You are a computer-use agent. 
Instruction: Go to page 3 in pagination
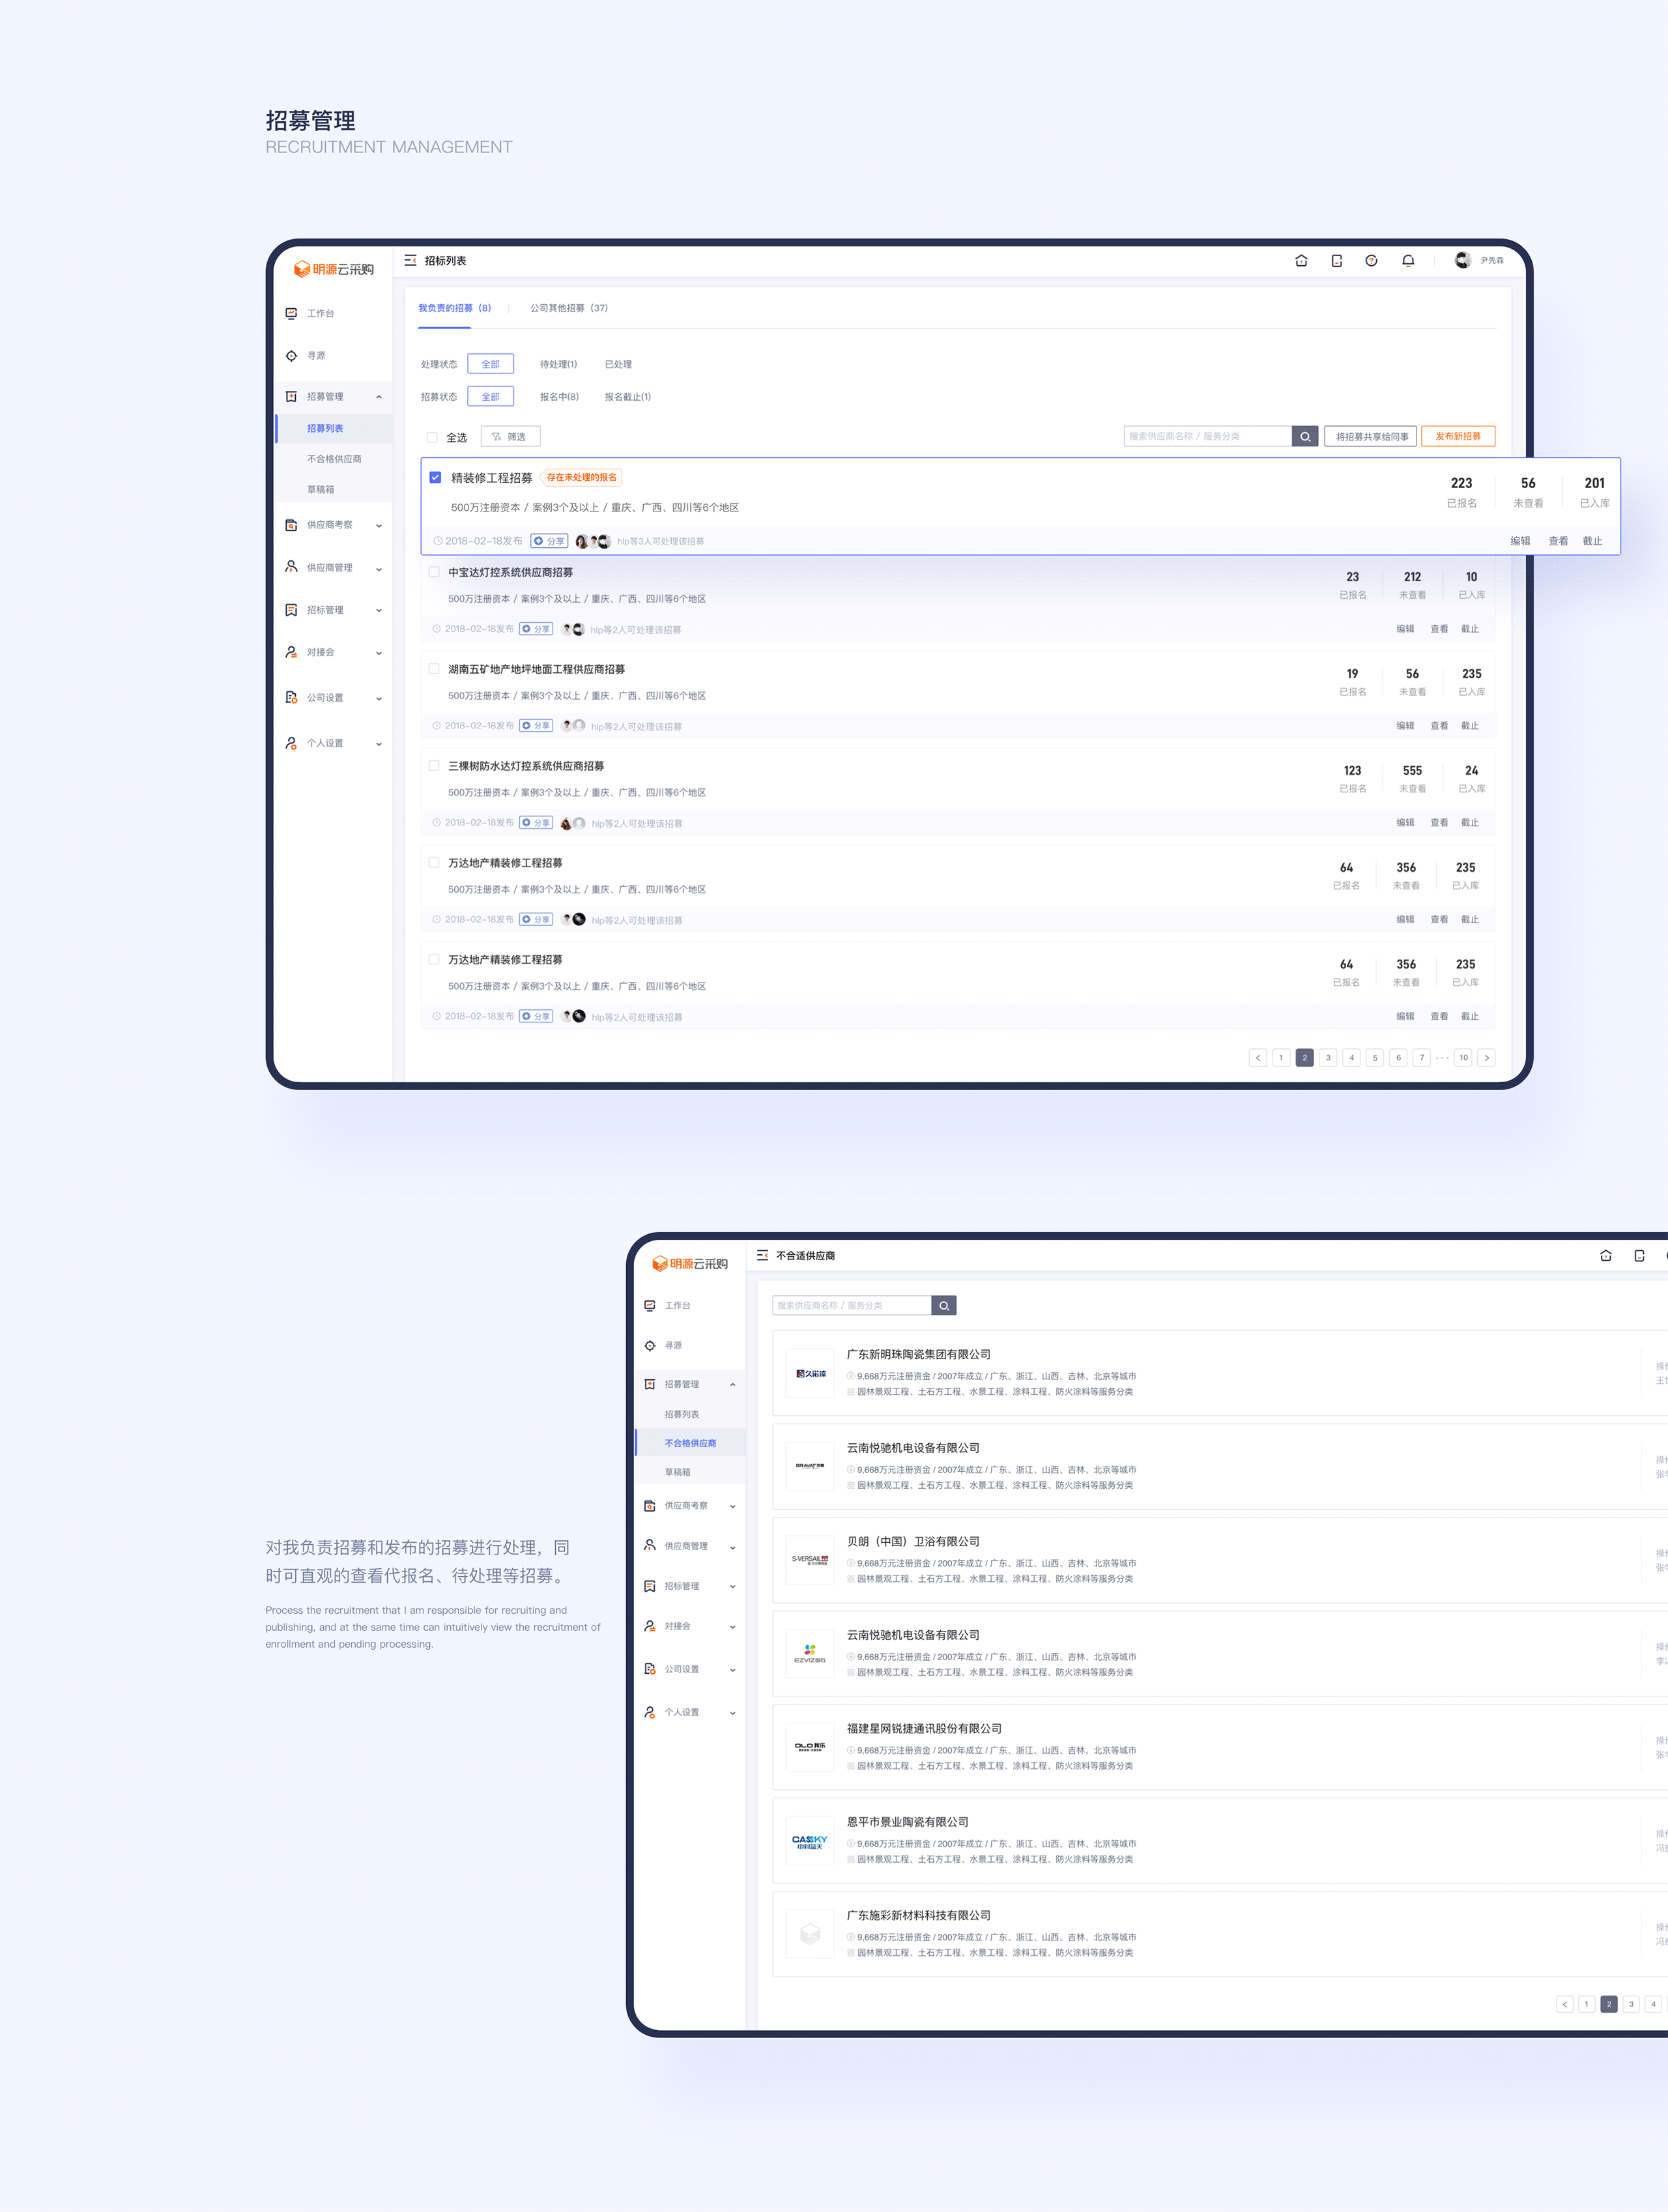pyautogui.click(x=1327, y=1058)
